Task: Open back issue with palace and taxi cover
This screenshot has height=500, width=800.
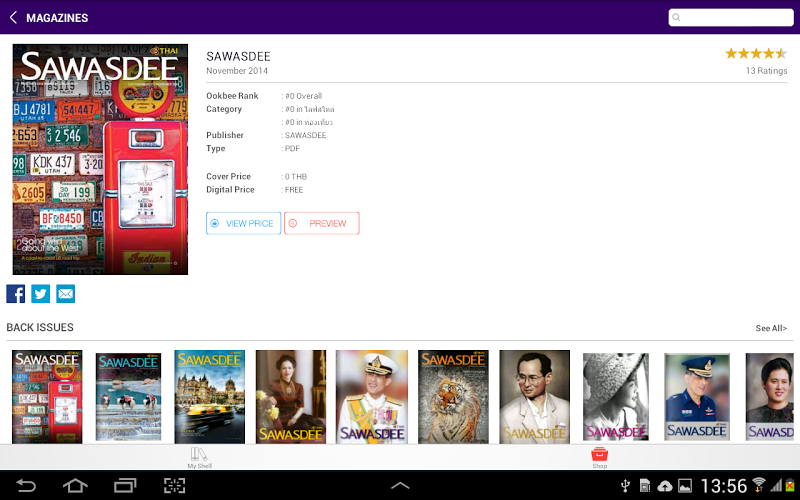Action: tap(210, 396)
